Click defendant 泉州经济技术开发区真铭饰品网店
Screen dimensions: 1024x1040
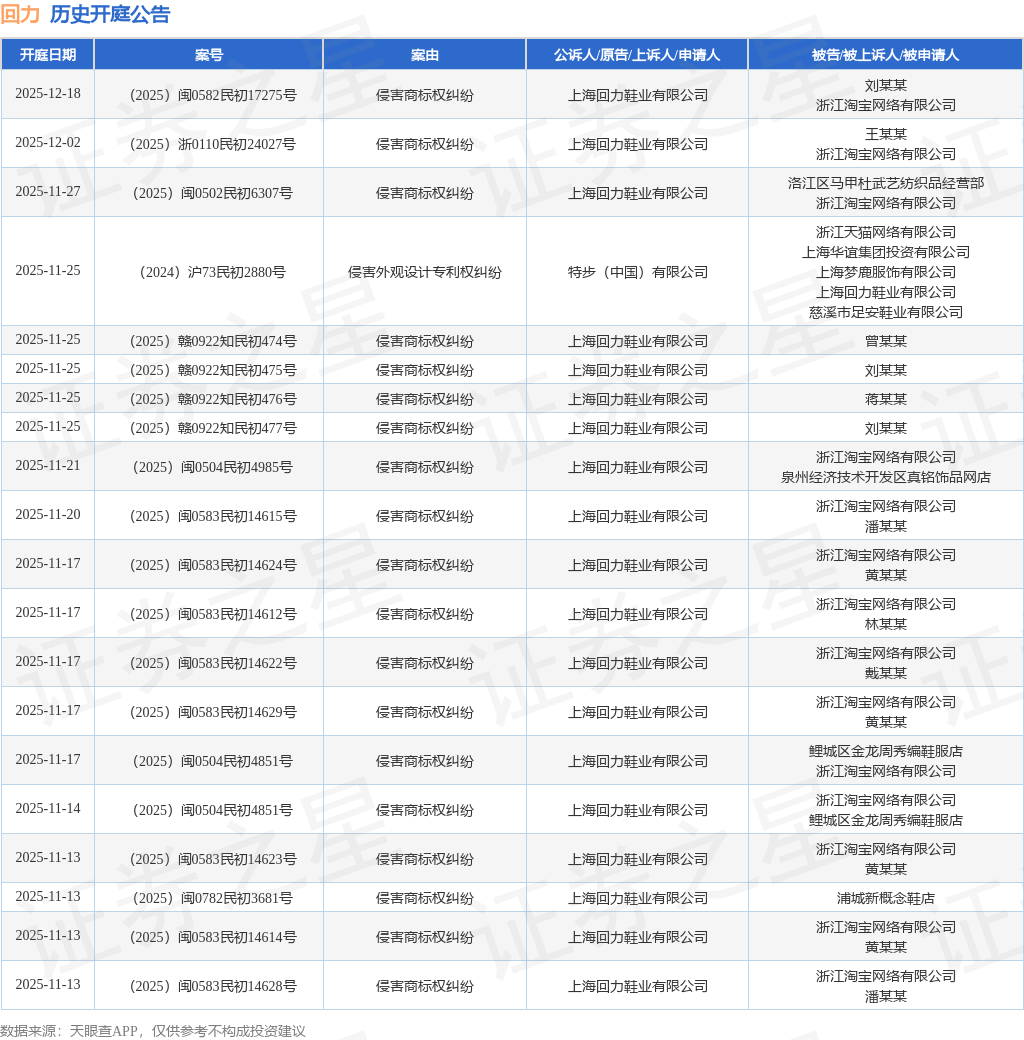tap(885, 477)
